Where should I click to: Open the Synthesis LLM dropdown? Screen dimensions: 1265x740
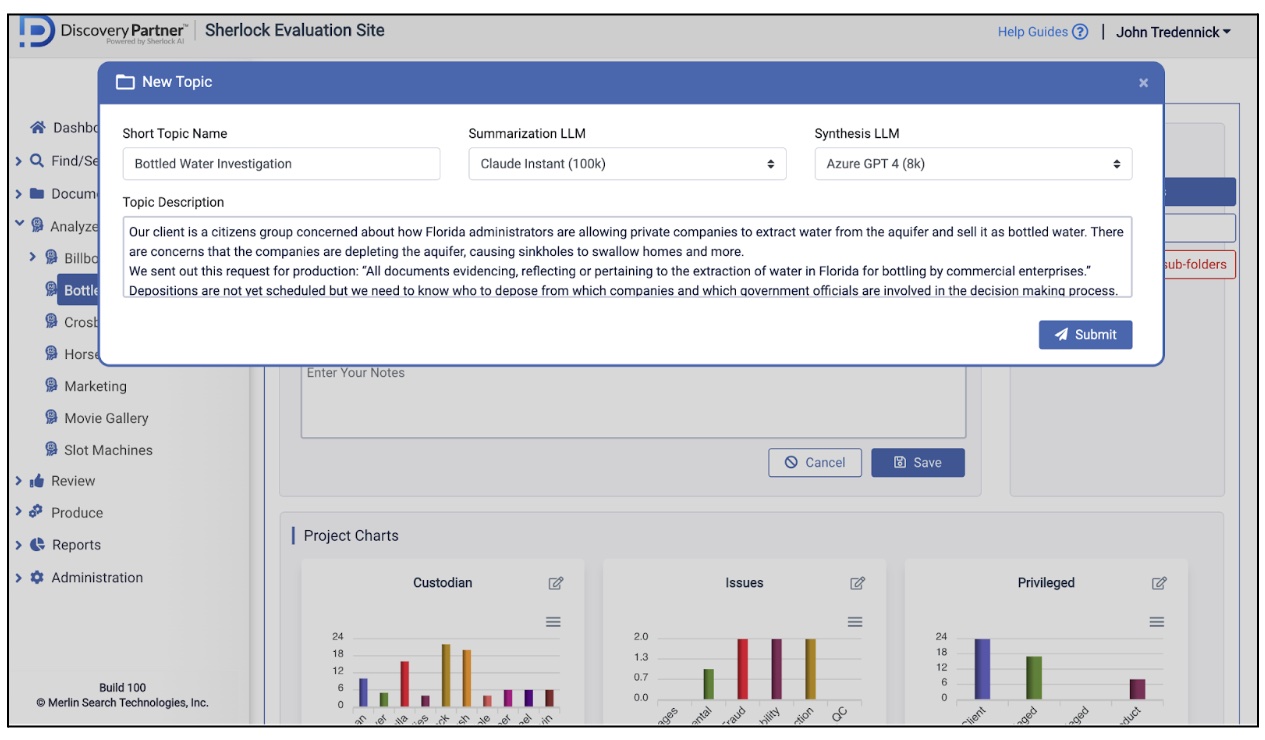tap(973, 164)
